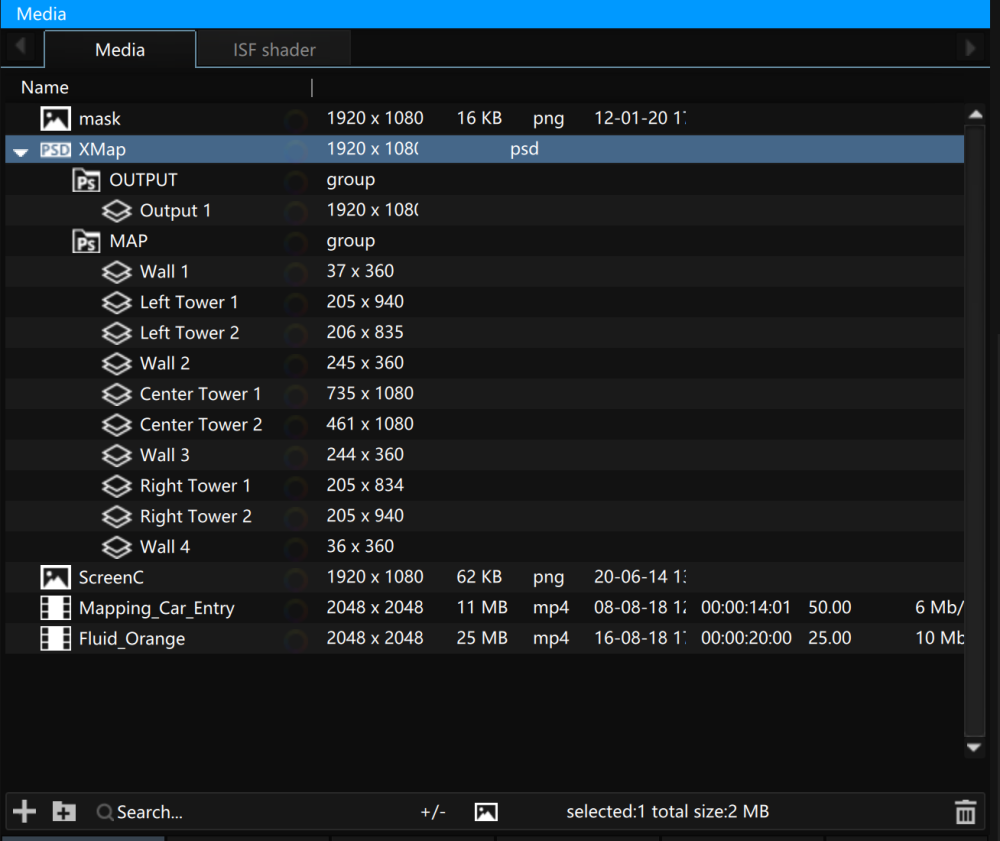The width and height of the screenshot is (1000, 841).
Task: Click the Center Tower 2 layer icon
Action: 117,425
